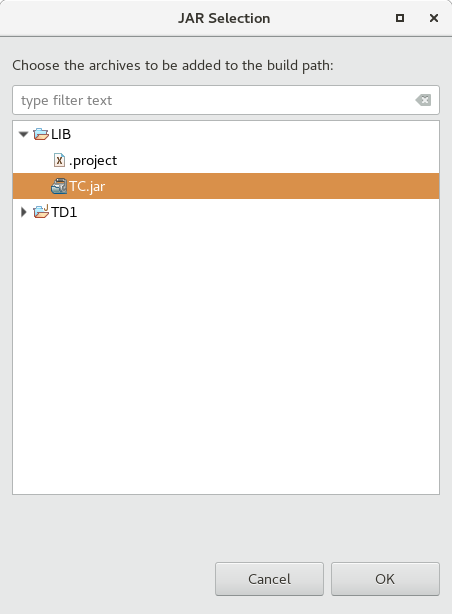Click the JAR Selection title bar text

click(x=224, y=18)
